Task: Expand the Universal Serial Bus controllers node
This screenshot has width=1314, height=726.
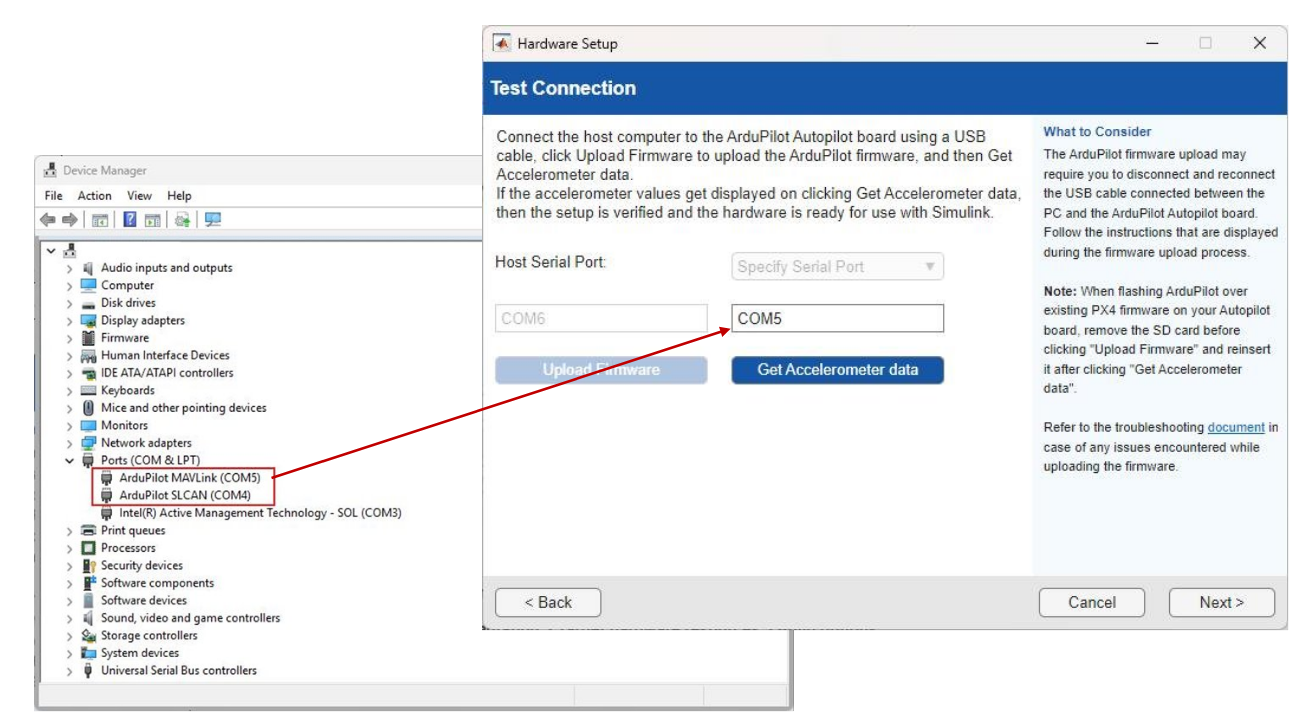Action: tap(70, 671)
